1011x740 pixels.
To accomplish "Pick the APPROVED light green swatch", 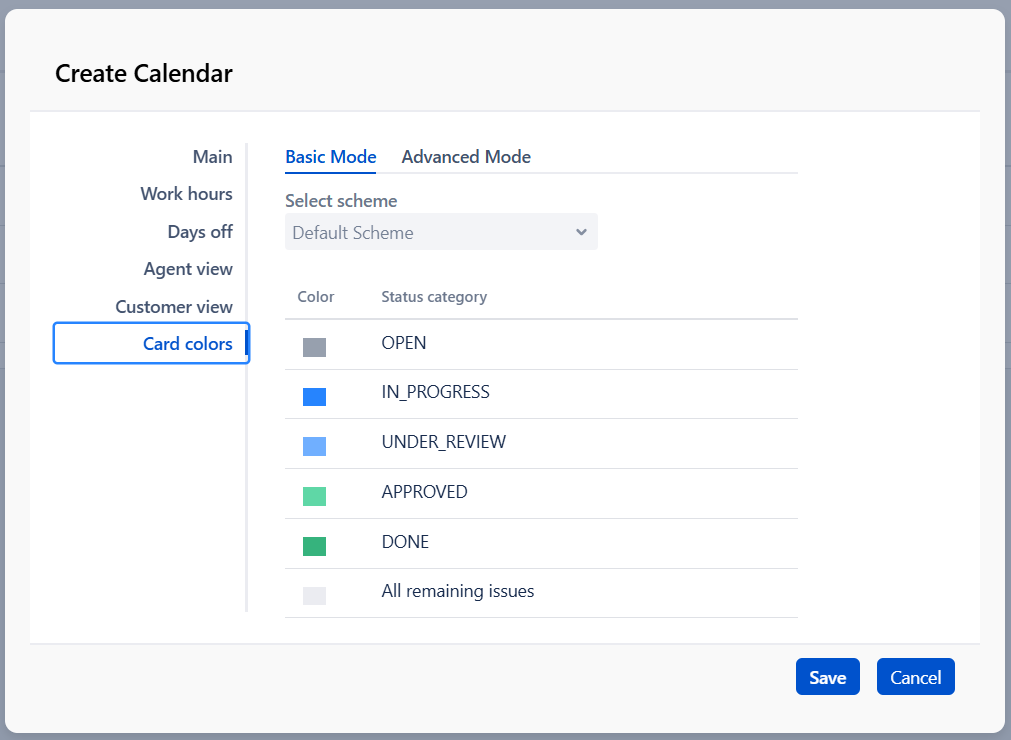I will pos(314,496).
